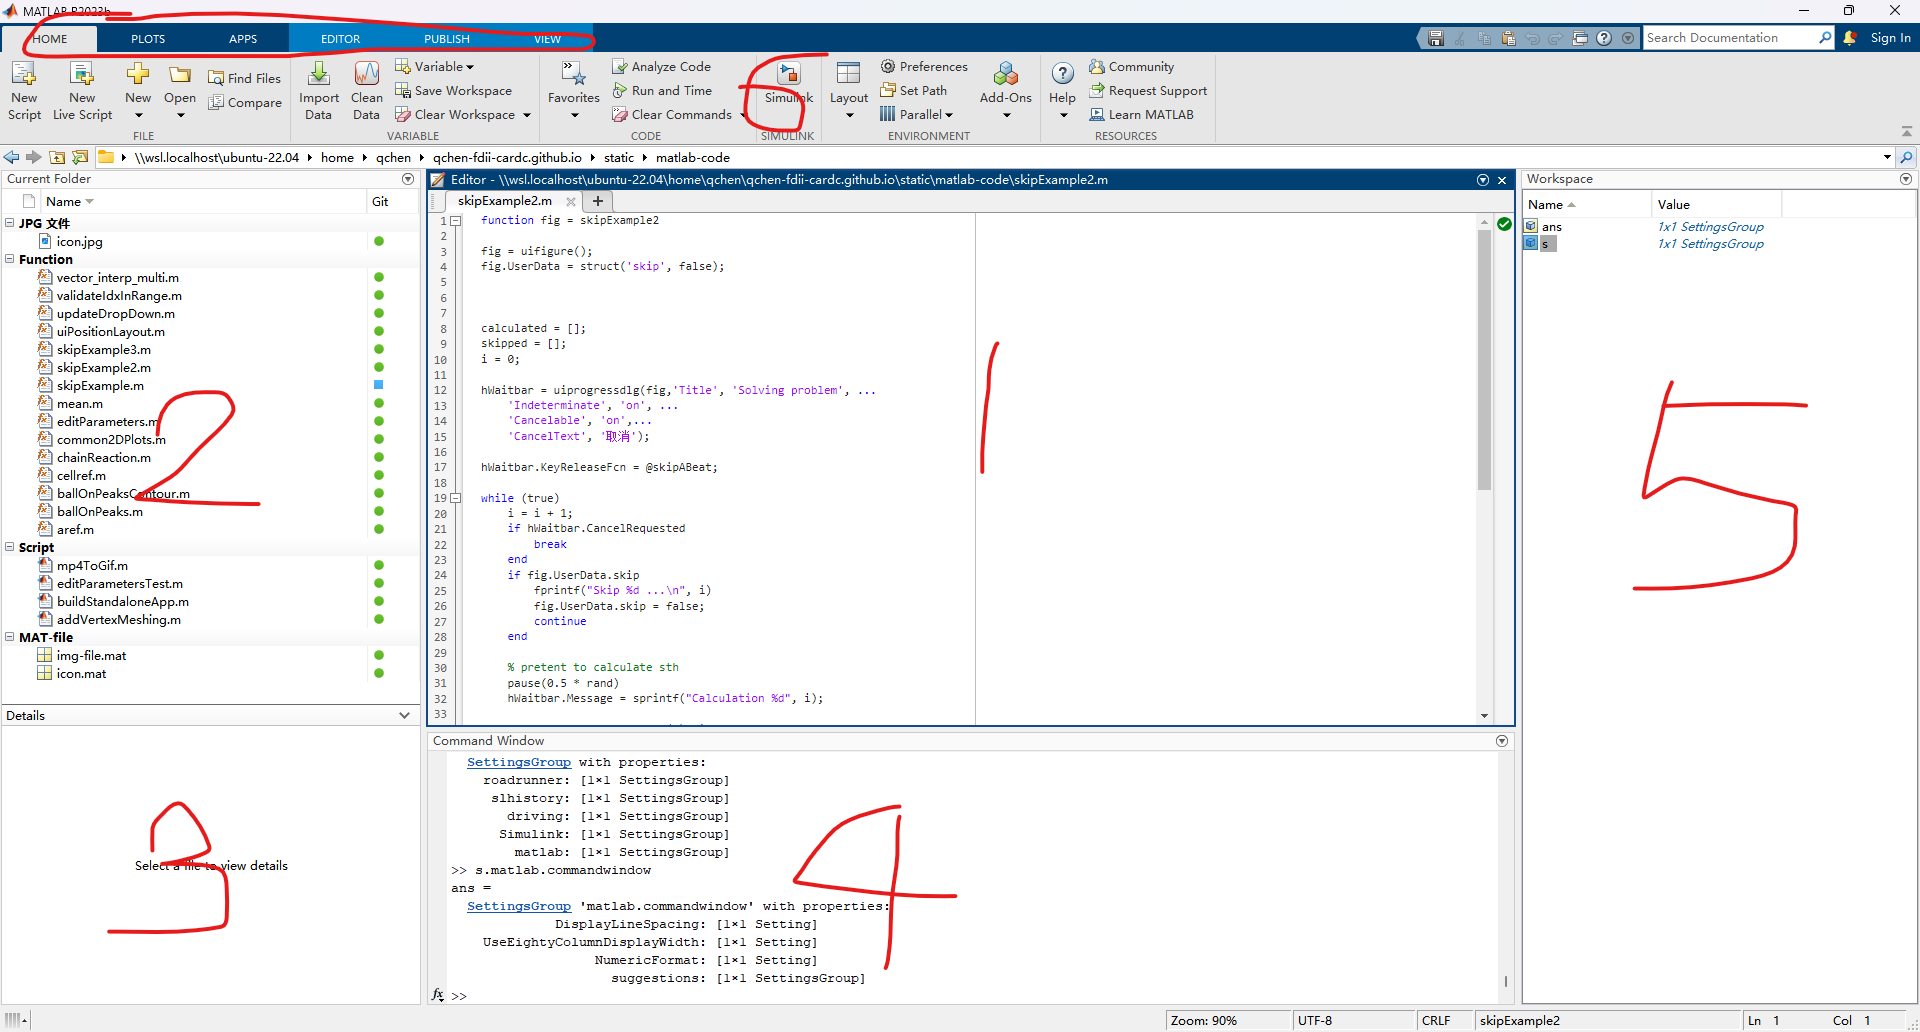
Task: Click the Save icon in quick access toolbar
Action: coord(1436,38)
